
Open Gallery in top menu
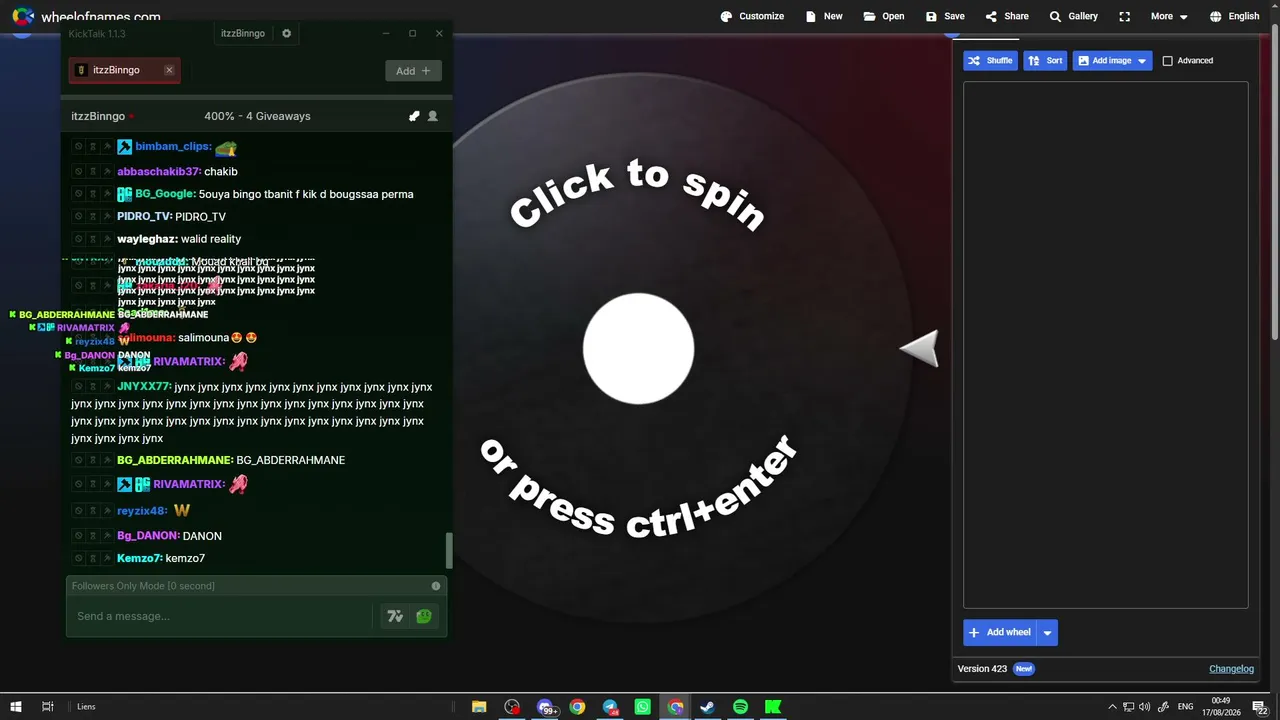1072,16
